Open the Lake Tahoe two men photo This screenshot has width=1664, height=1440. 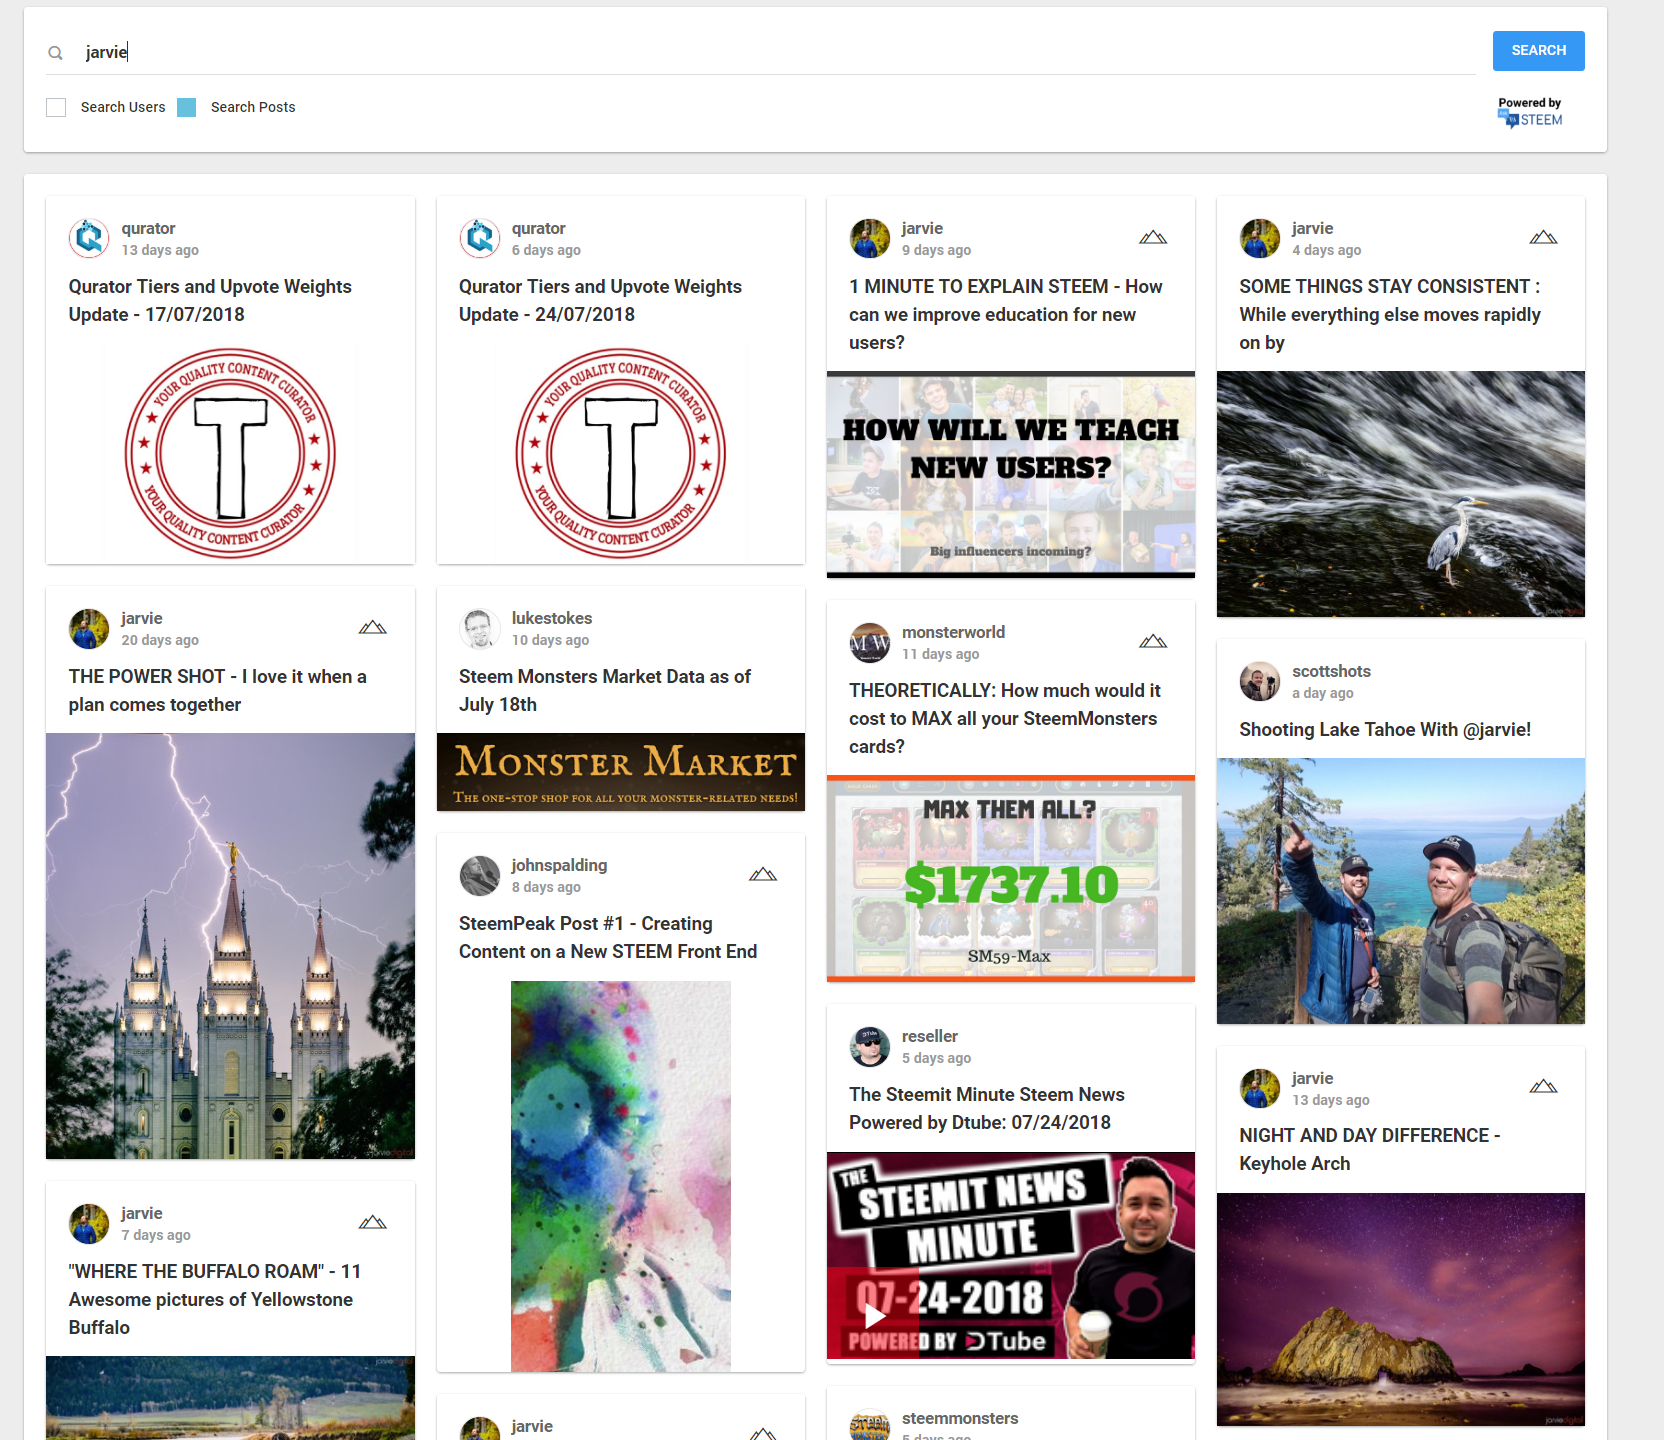coord(1400,891)
